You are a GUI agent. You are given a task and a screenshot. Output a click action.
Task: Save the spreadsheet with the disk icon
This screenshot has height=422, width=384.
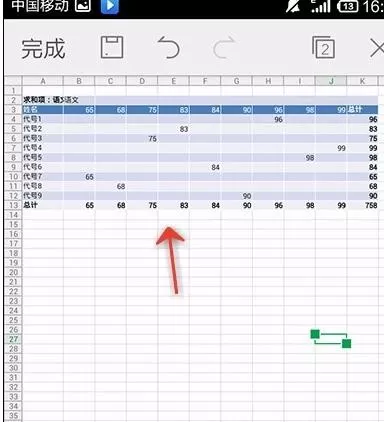pyautogui.click(x=112, y=47)
